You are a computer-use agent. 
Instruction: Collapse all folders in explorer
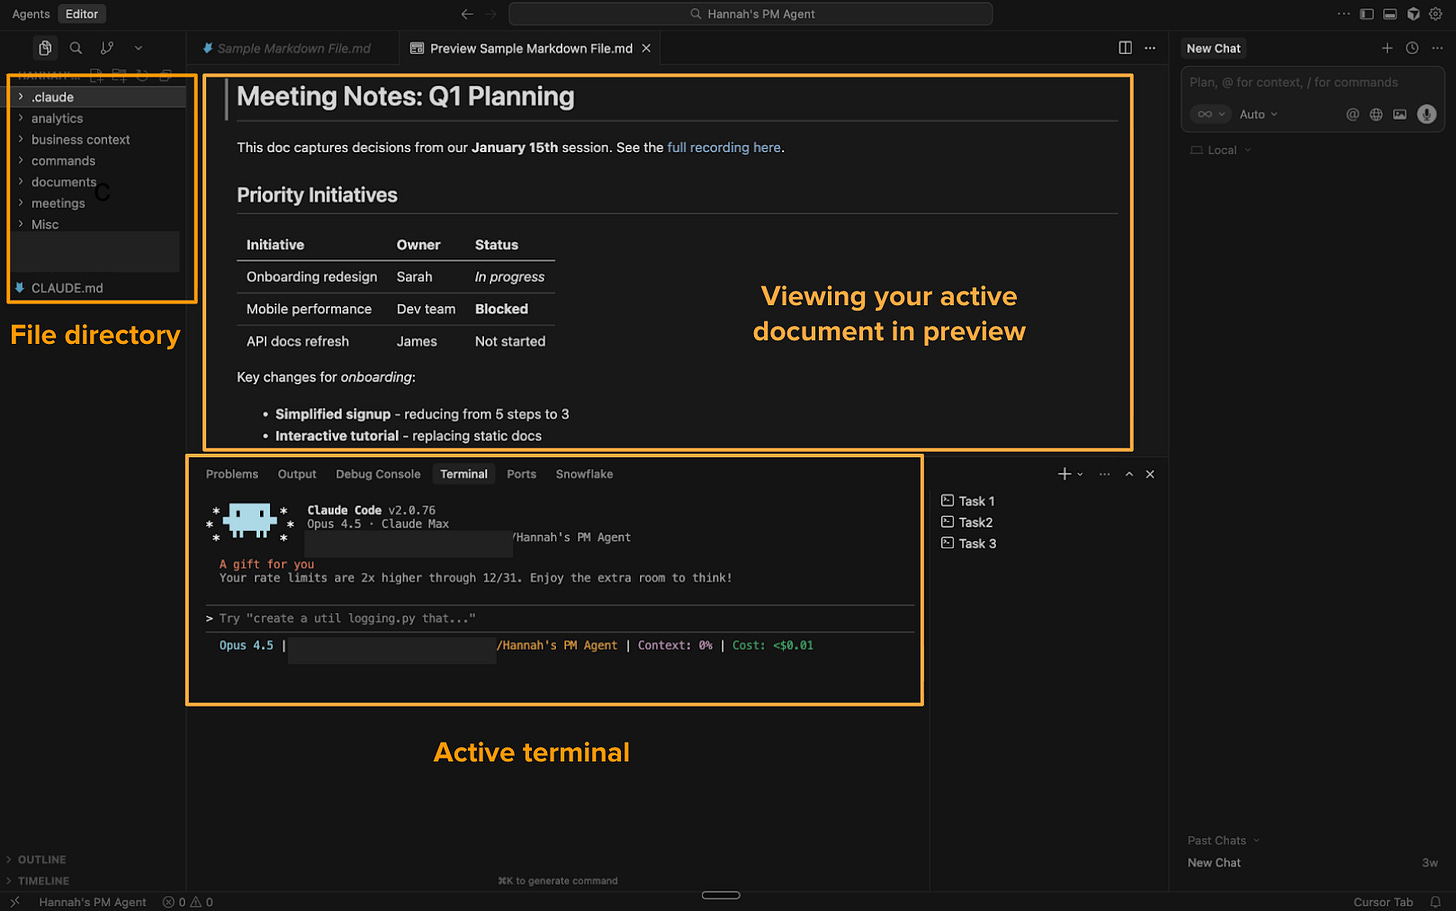165,75
